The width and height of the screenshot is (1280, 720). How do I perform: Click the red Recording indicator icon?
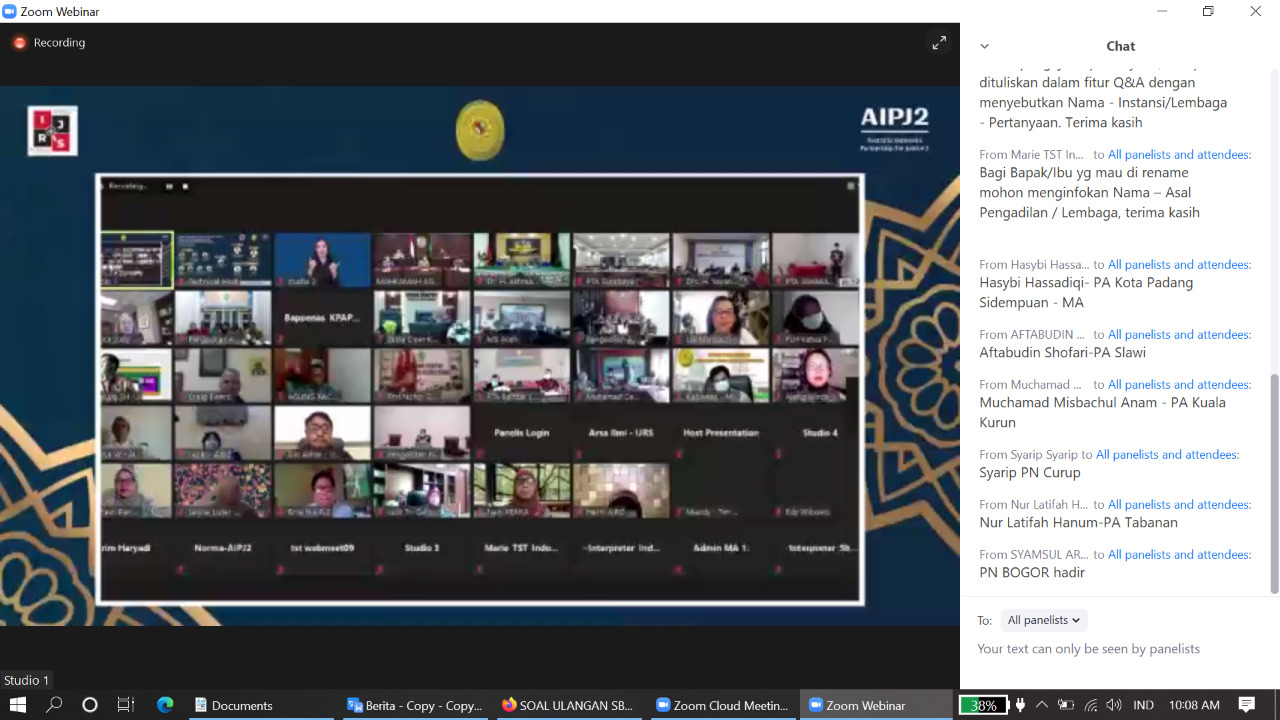pyautogui.click(x=20, y=43)
